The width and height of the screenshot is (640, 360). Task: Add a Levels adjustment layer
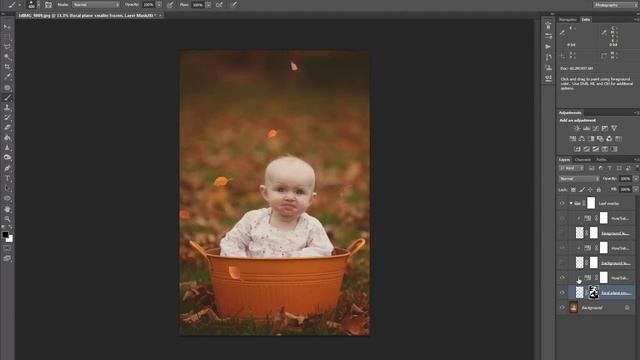(x=586, y=128)
